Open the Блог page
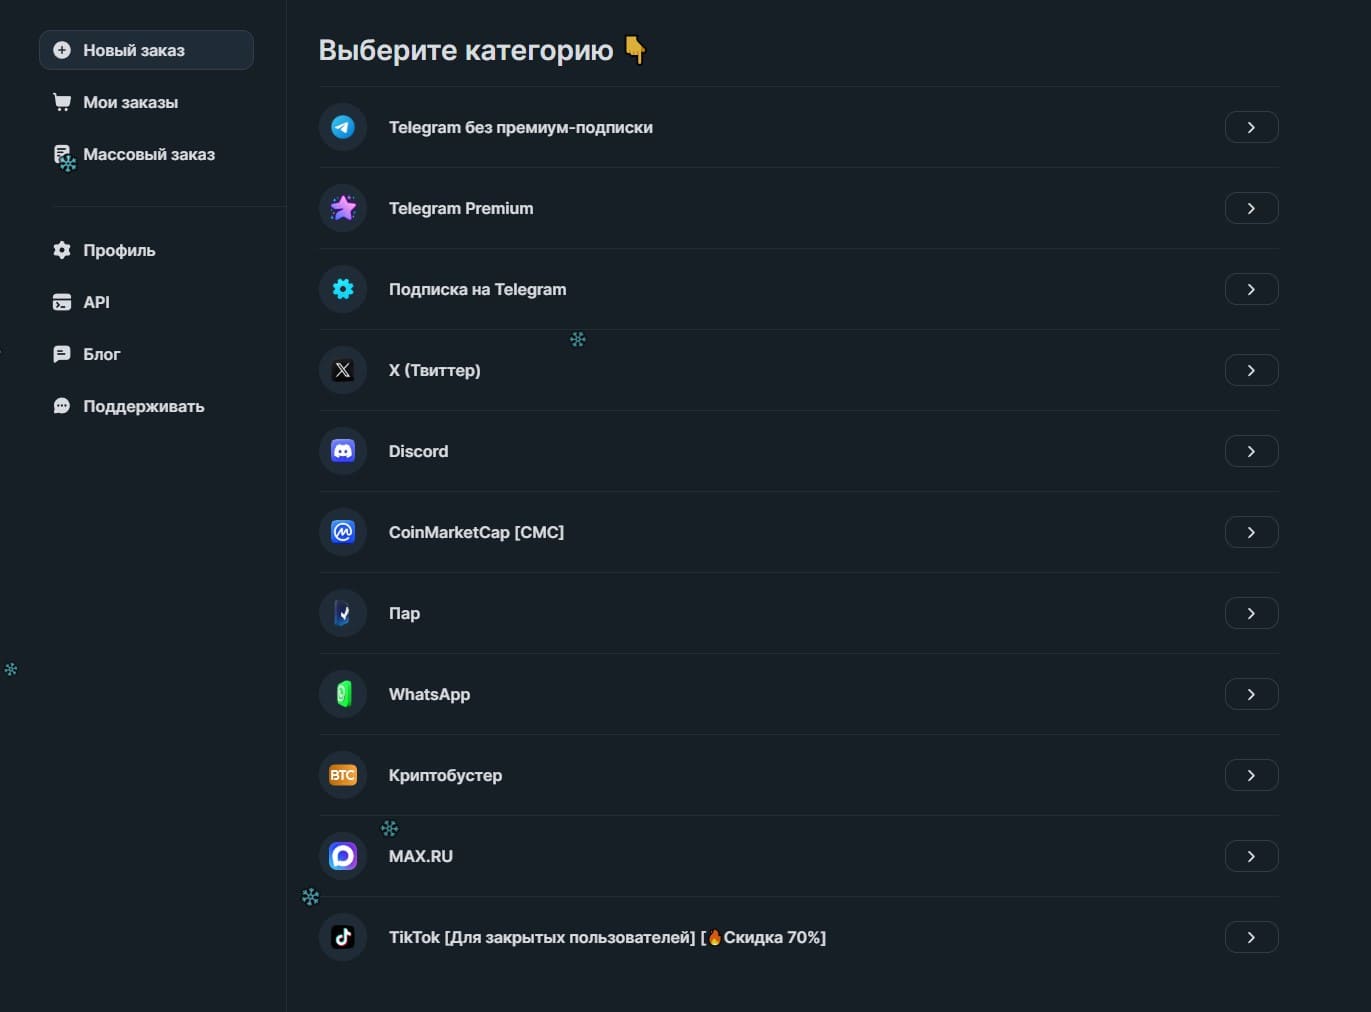1371x1012 pixels. tap(101, 354)
